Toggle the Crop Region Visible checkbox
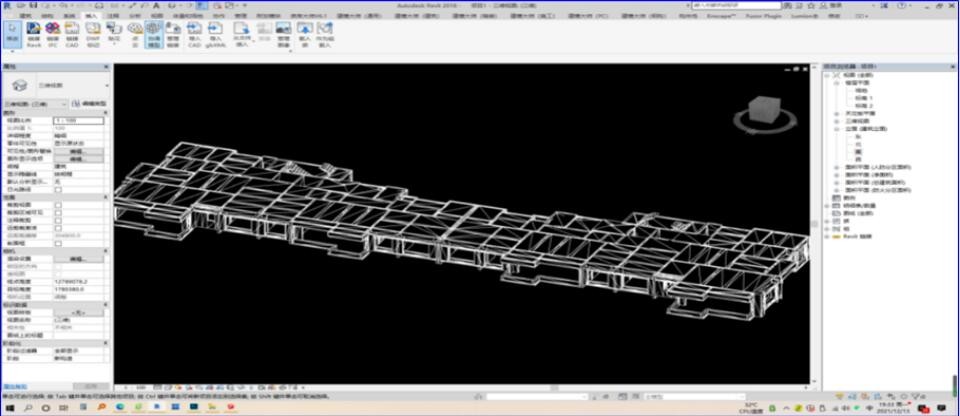Screen dimensions: 960x416 point(58,212)
